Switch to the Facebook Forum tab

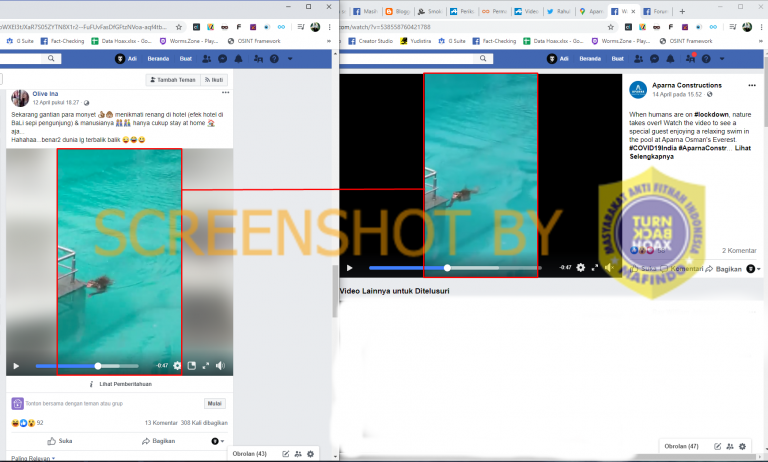pyautogui.click(x=655, y=11)
